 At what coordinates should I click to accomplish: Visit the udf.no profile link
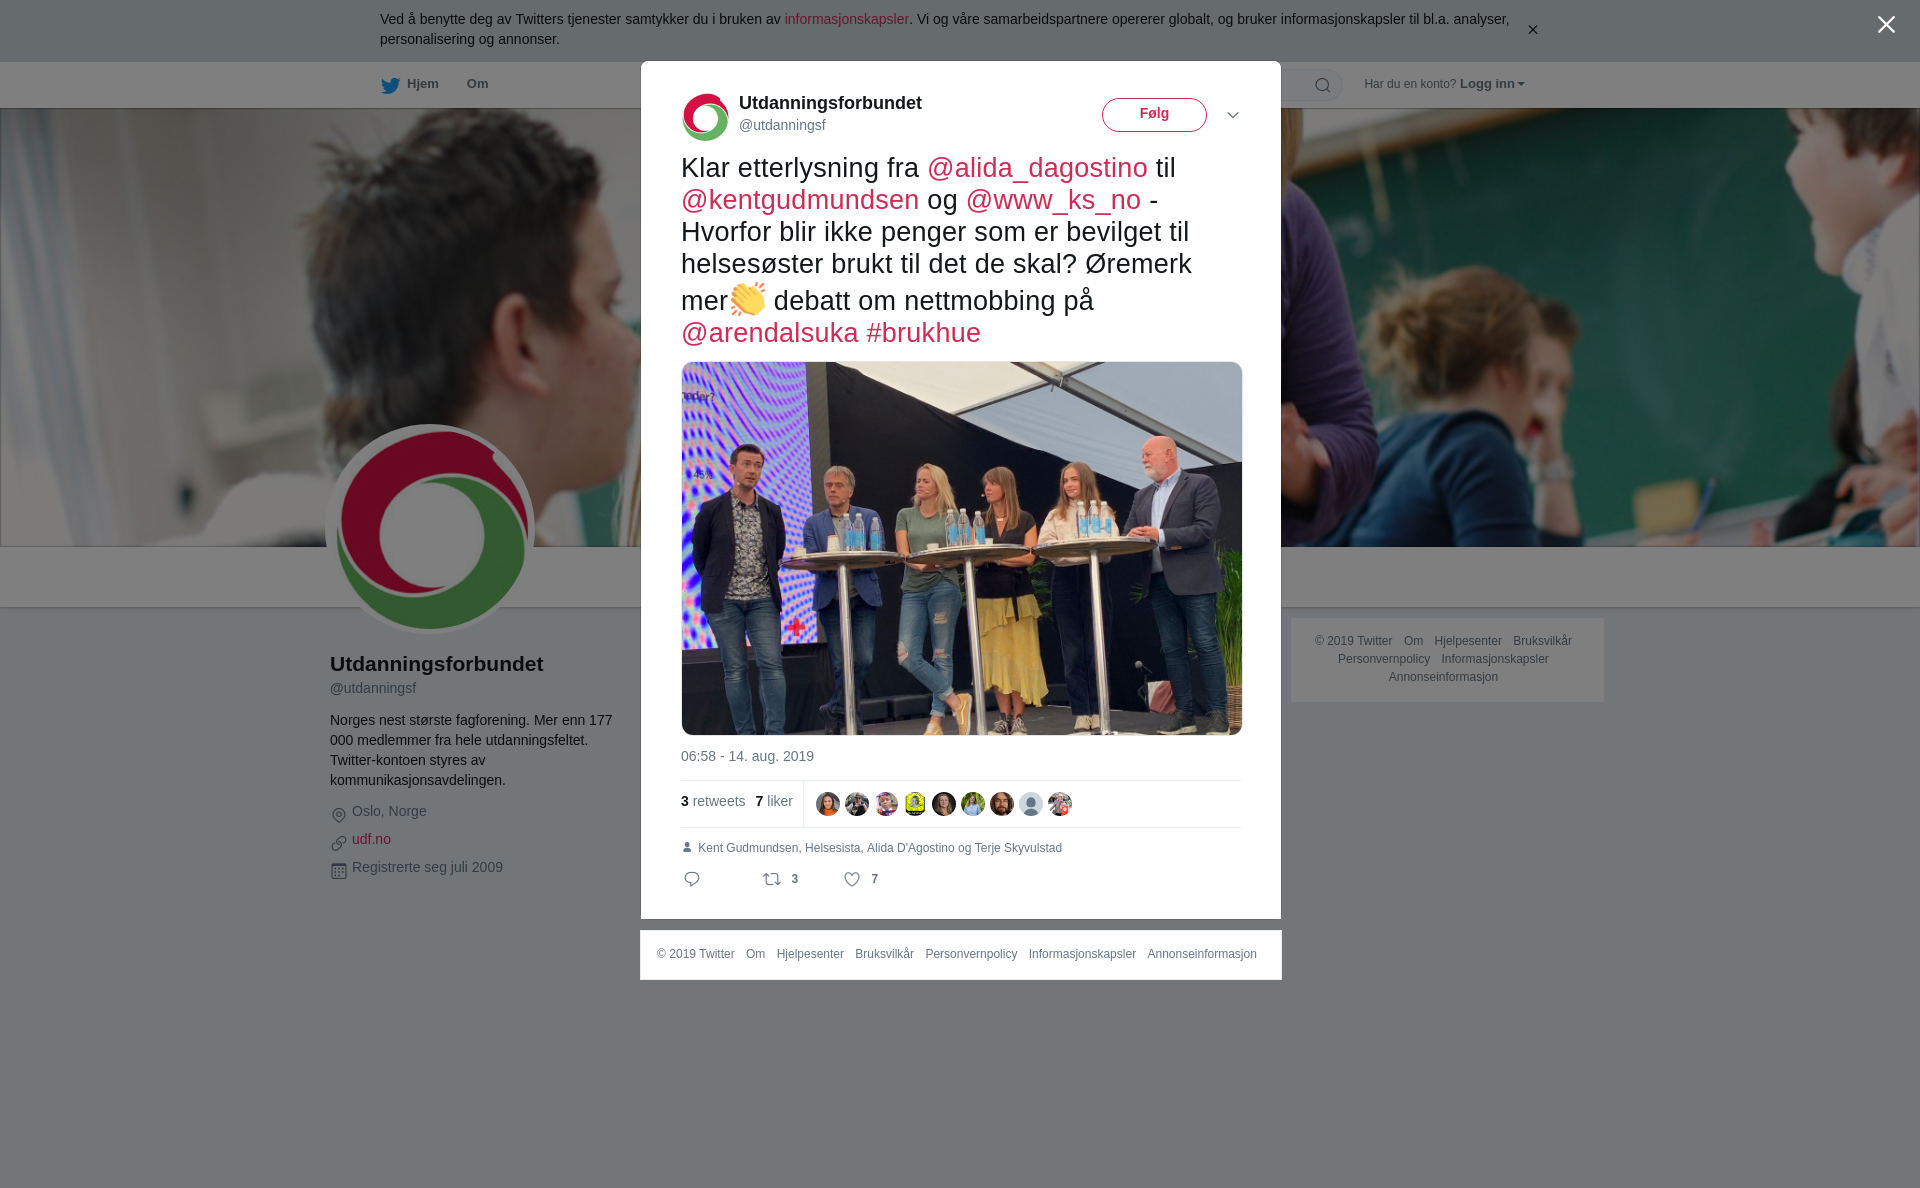371,839
